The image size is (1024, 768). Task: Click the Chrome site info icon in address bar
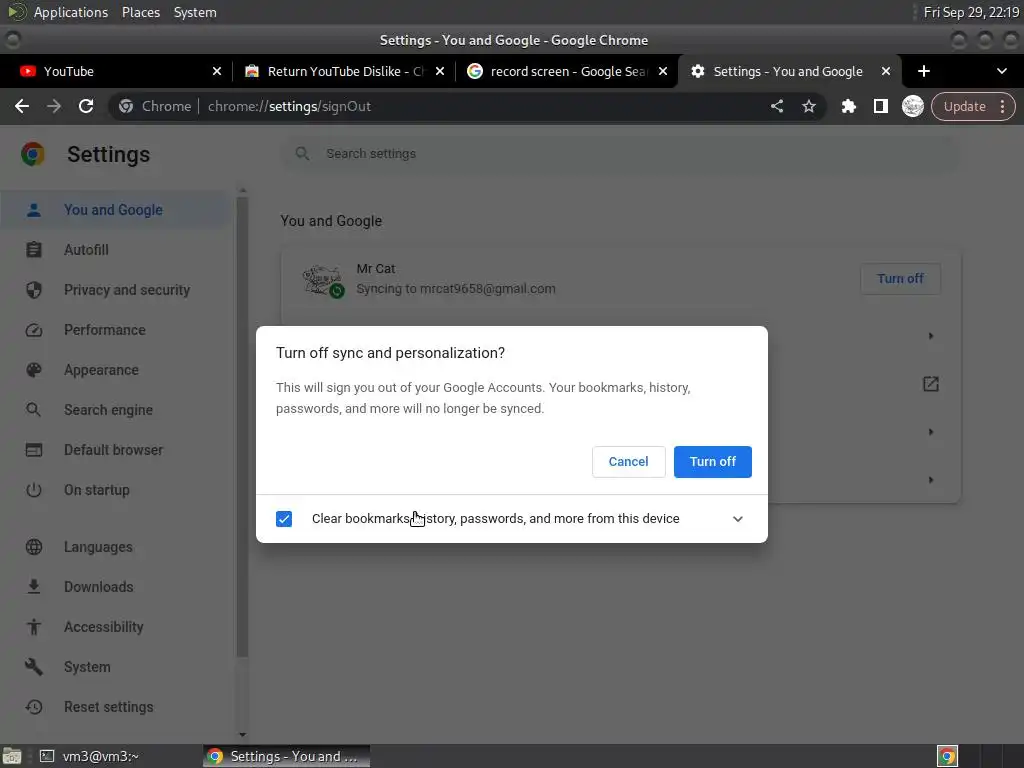[x=126, y=106]
